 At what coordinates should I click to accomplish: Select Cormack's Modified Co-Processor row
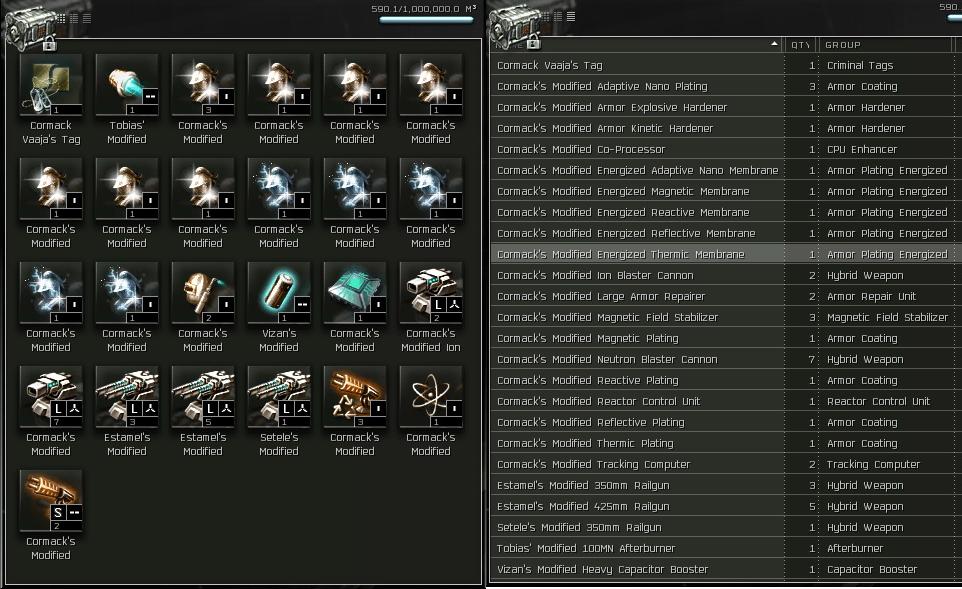(x=726, y=149)
